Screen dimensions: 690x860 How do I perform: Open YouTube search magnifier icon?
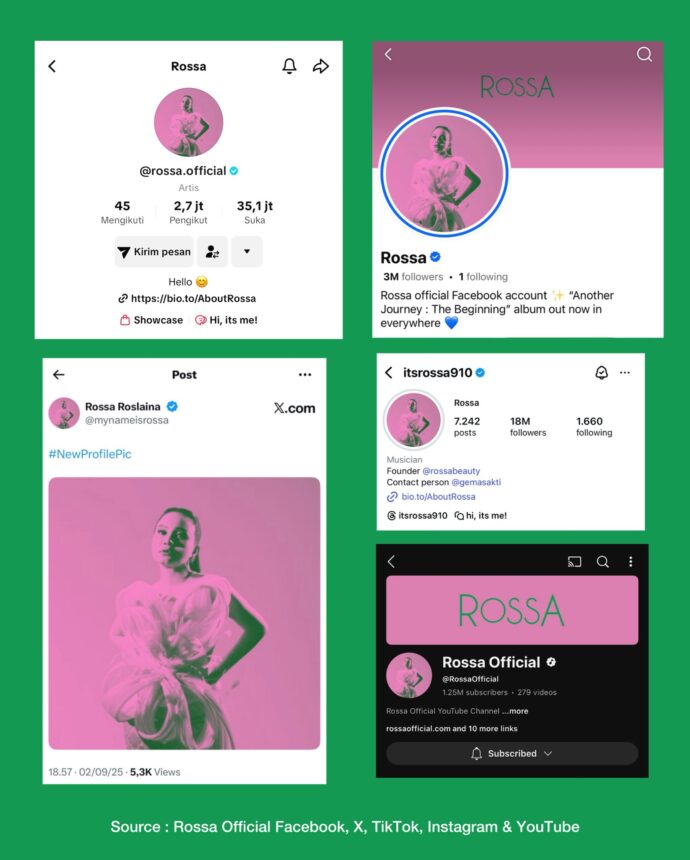603,562
